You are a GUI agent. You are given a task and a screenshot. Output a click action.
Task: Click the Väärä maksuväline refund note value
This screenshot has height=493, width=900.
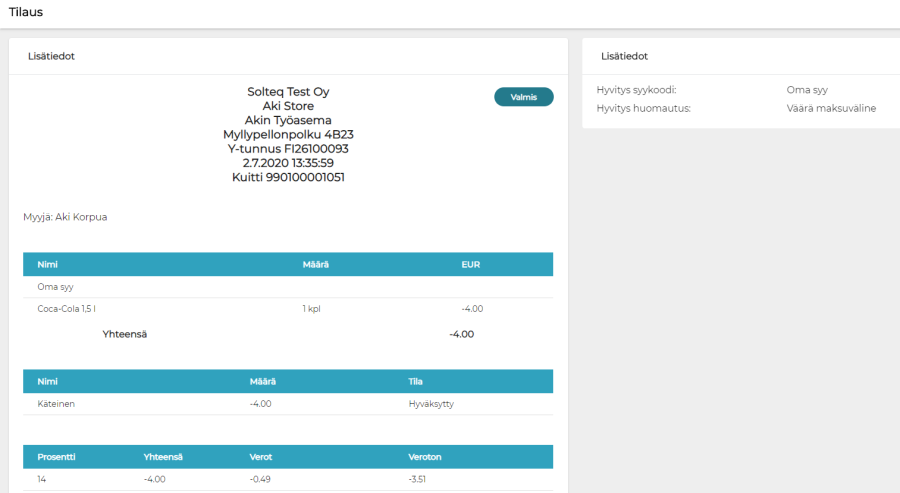(x=831, y=108)
